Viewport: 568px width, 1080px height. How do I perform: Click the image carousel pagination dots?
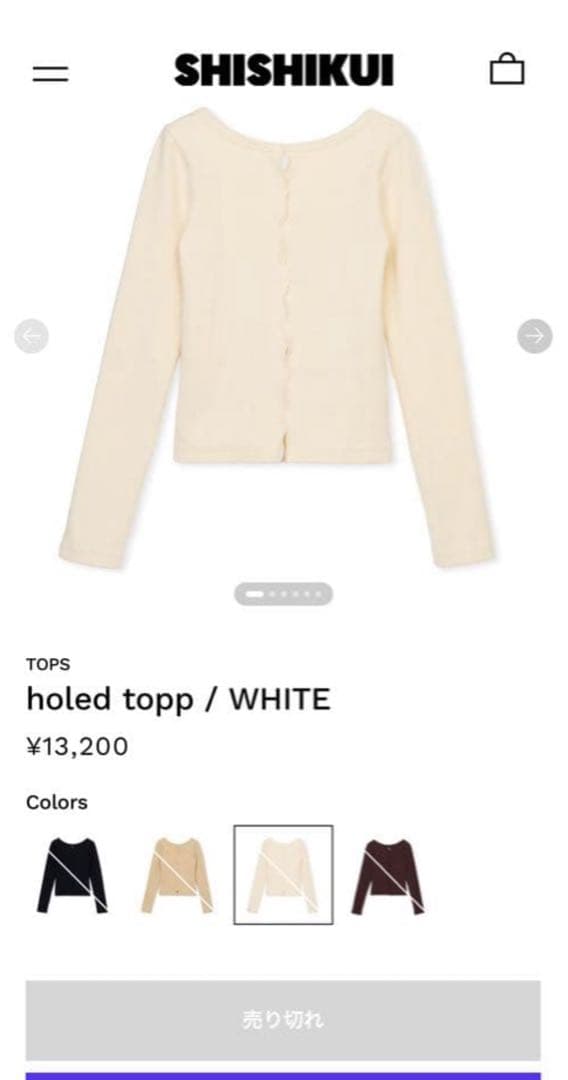[283, 594]
